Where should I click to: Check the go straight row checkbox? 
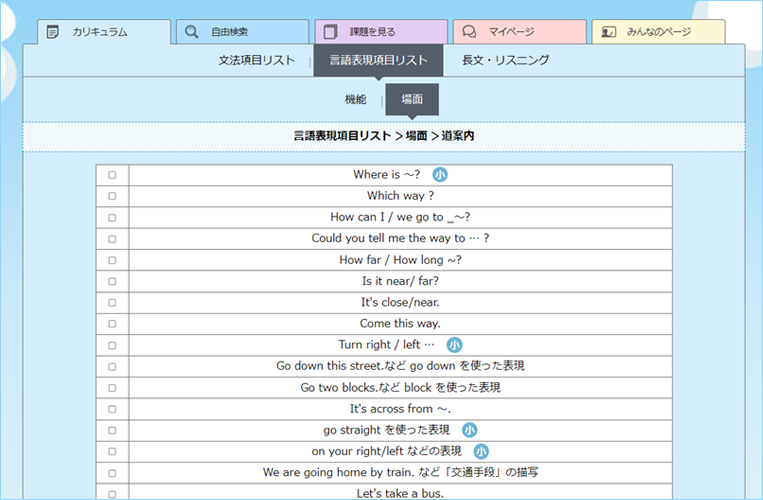(112, 430)
